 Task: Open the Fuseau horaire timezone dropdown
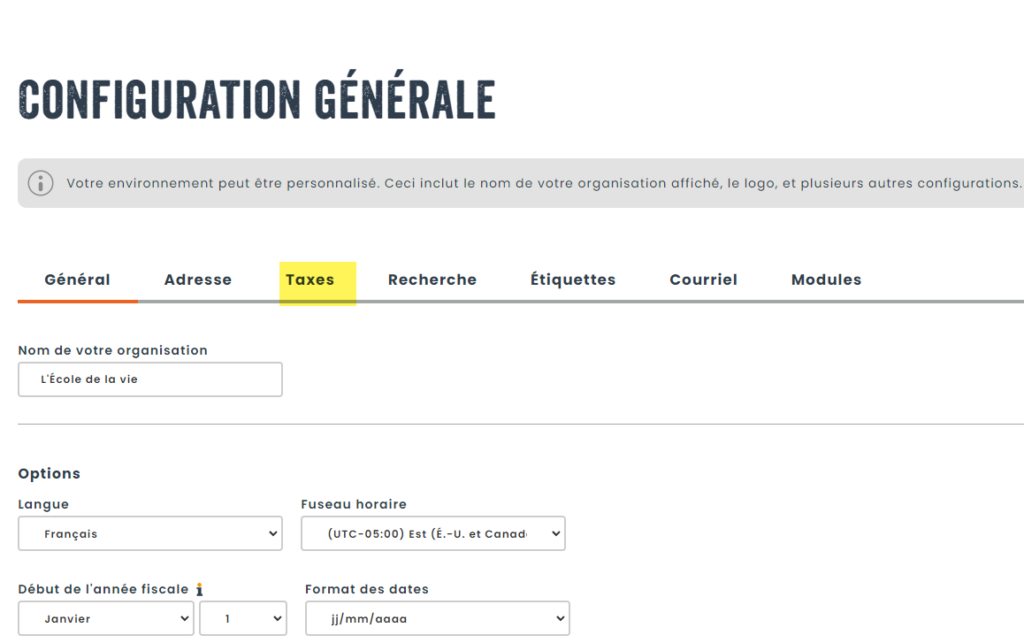click(433, 534)
